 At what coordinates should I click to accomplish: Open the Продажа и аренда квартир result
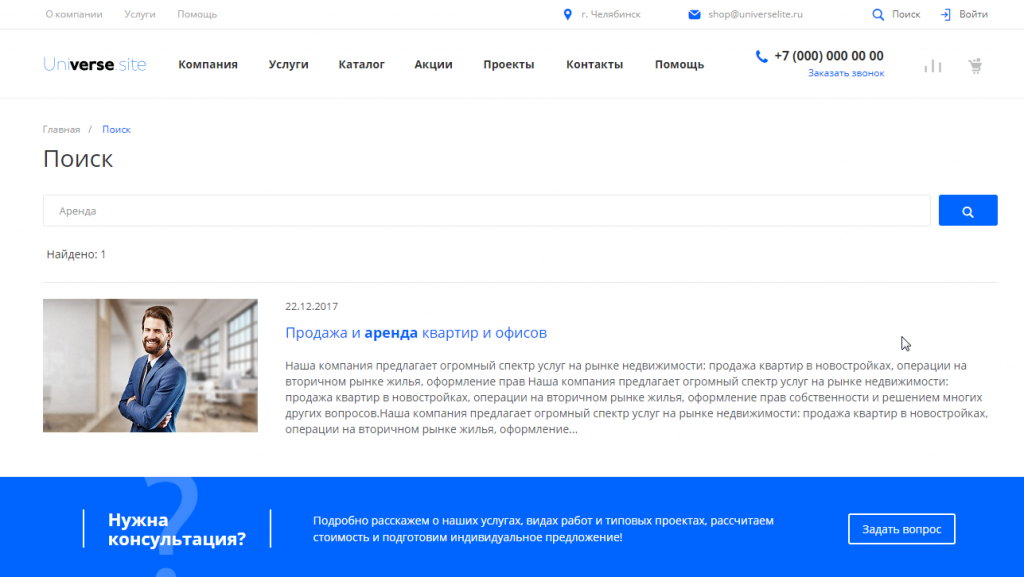[x=415, y=333]
